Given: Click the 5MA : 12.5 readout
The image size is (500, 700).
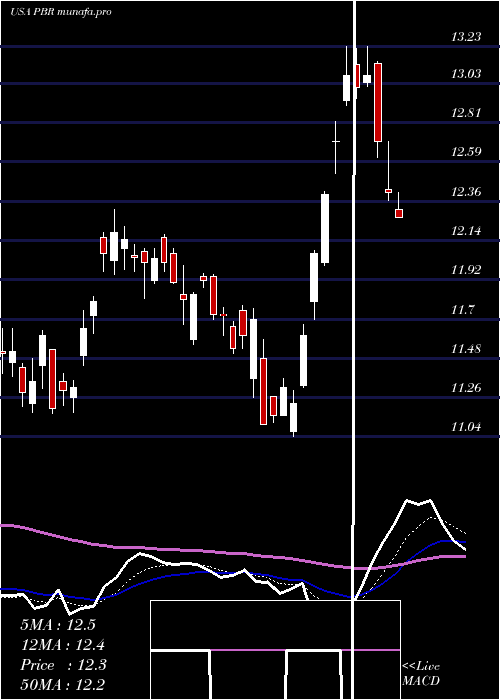Looking at the screenshot, I should (58, 625).
